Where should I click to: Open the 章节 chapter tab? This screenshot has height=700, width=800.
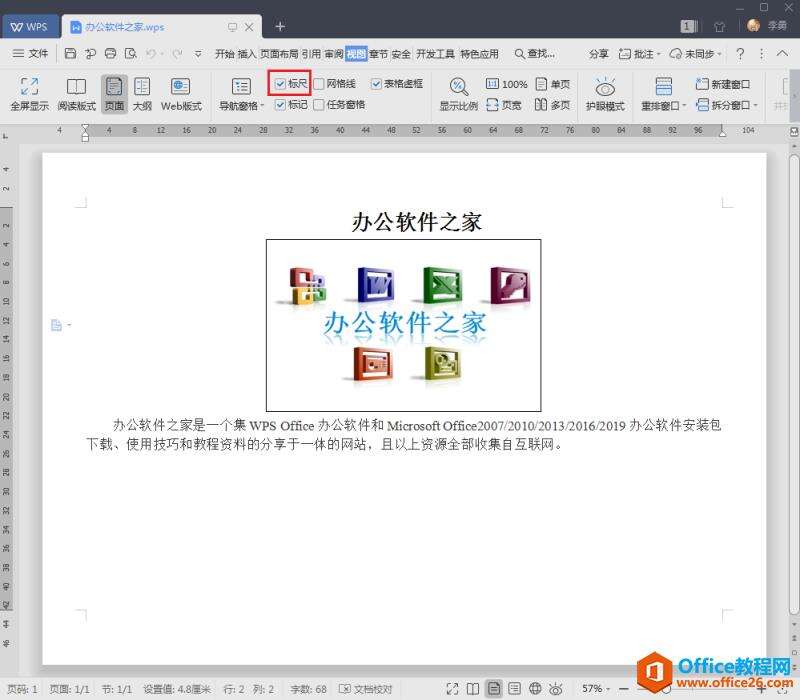[379, 54]
